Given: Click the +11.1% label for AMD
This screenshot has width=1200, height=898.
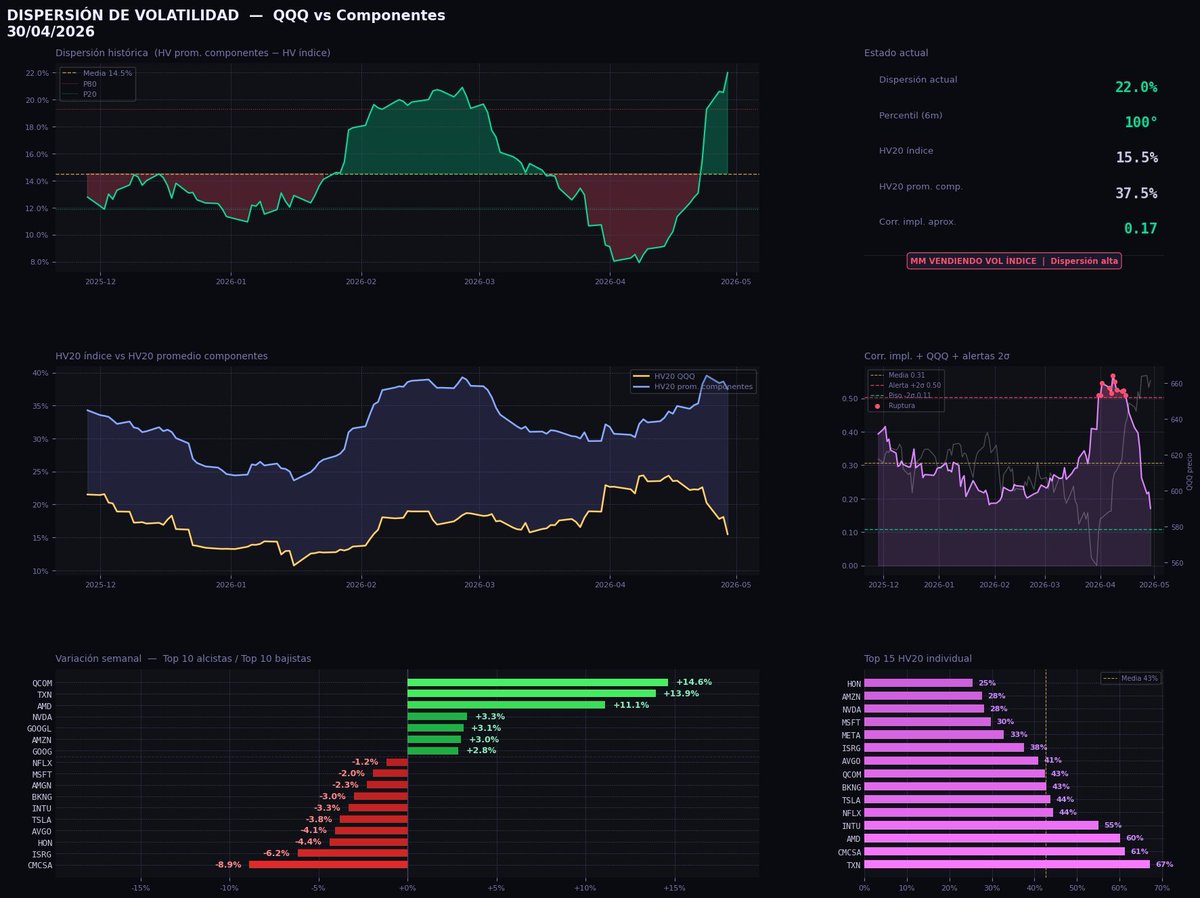Looking at the screenshot, I should 630,705.
